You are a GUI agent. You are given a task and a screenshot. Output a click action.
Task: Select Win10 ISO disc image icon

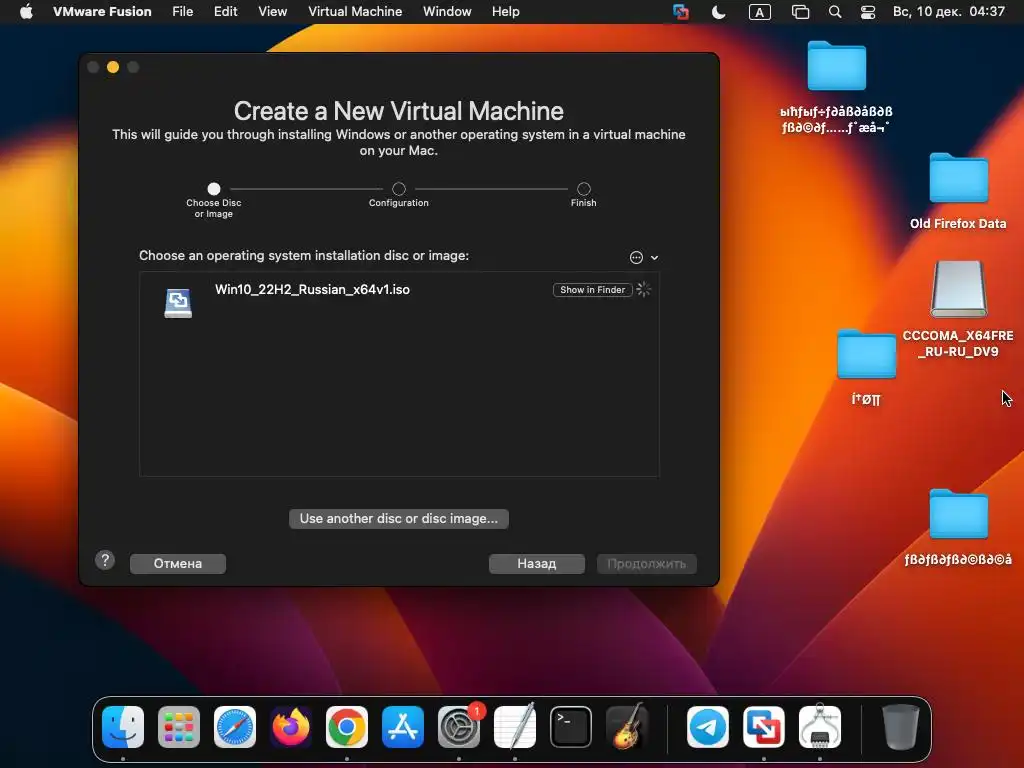[x=178, y=303]
